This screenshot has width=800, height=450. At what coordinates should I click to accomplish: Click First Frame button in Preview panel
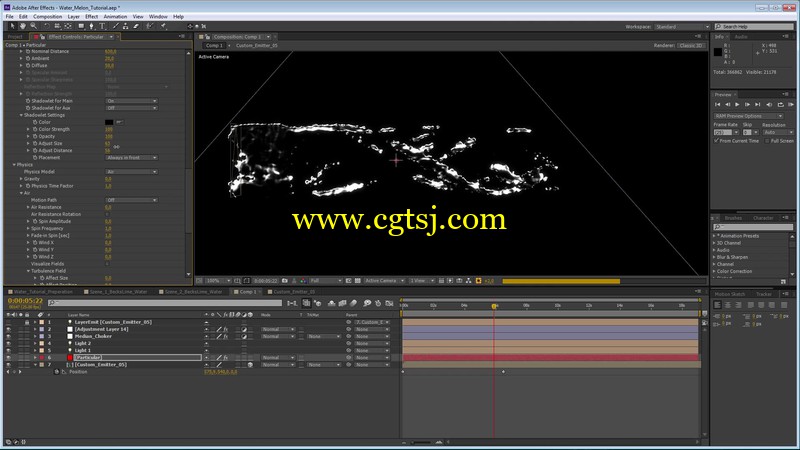717,105
